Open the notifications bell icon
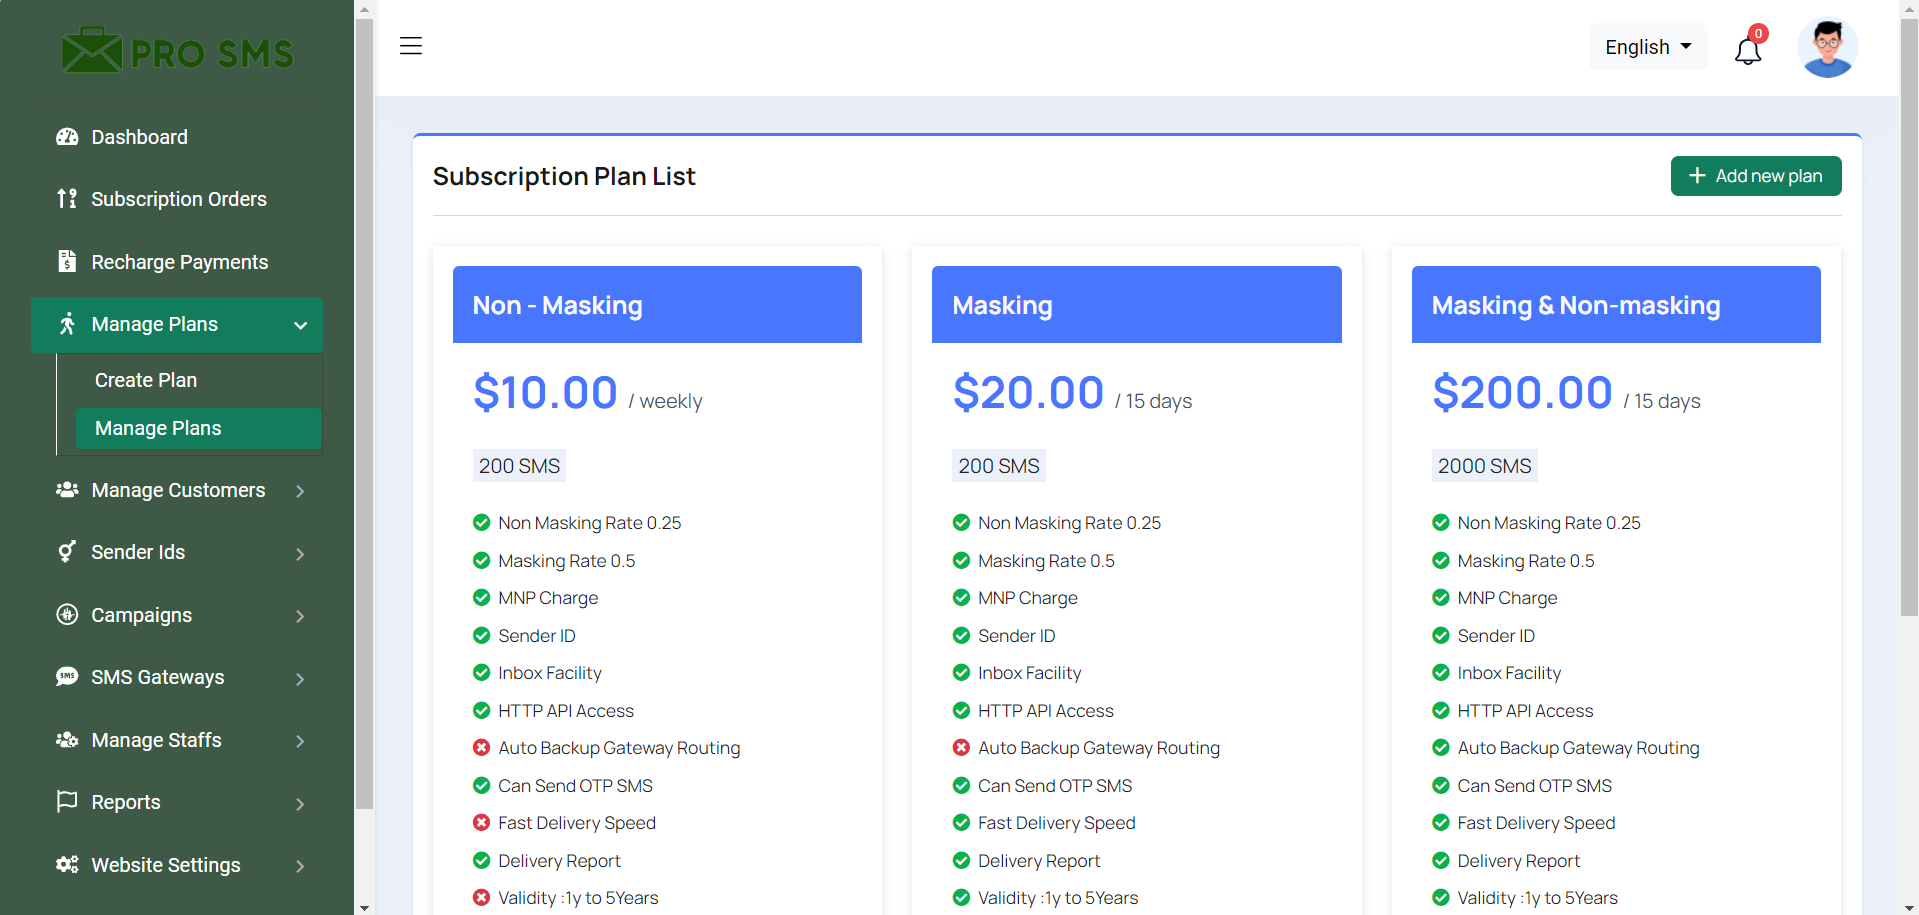This screenshot has width=1919, height=915. click(1747, 50)
